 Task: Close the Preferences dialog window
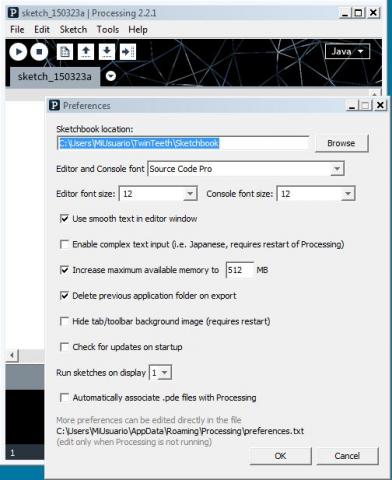coord(380,105)
